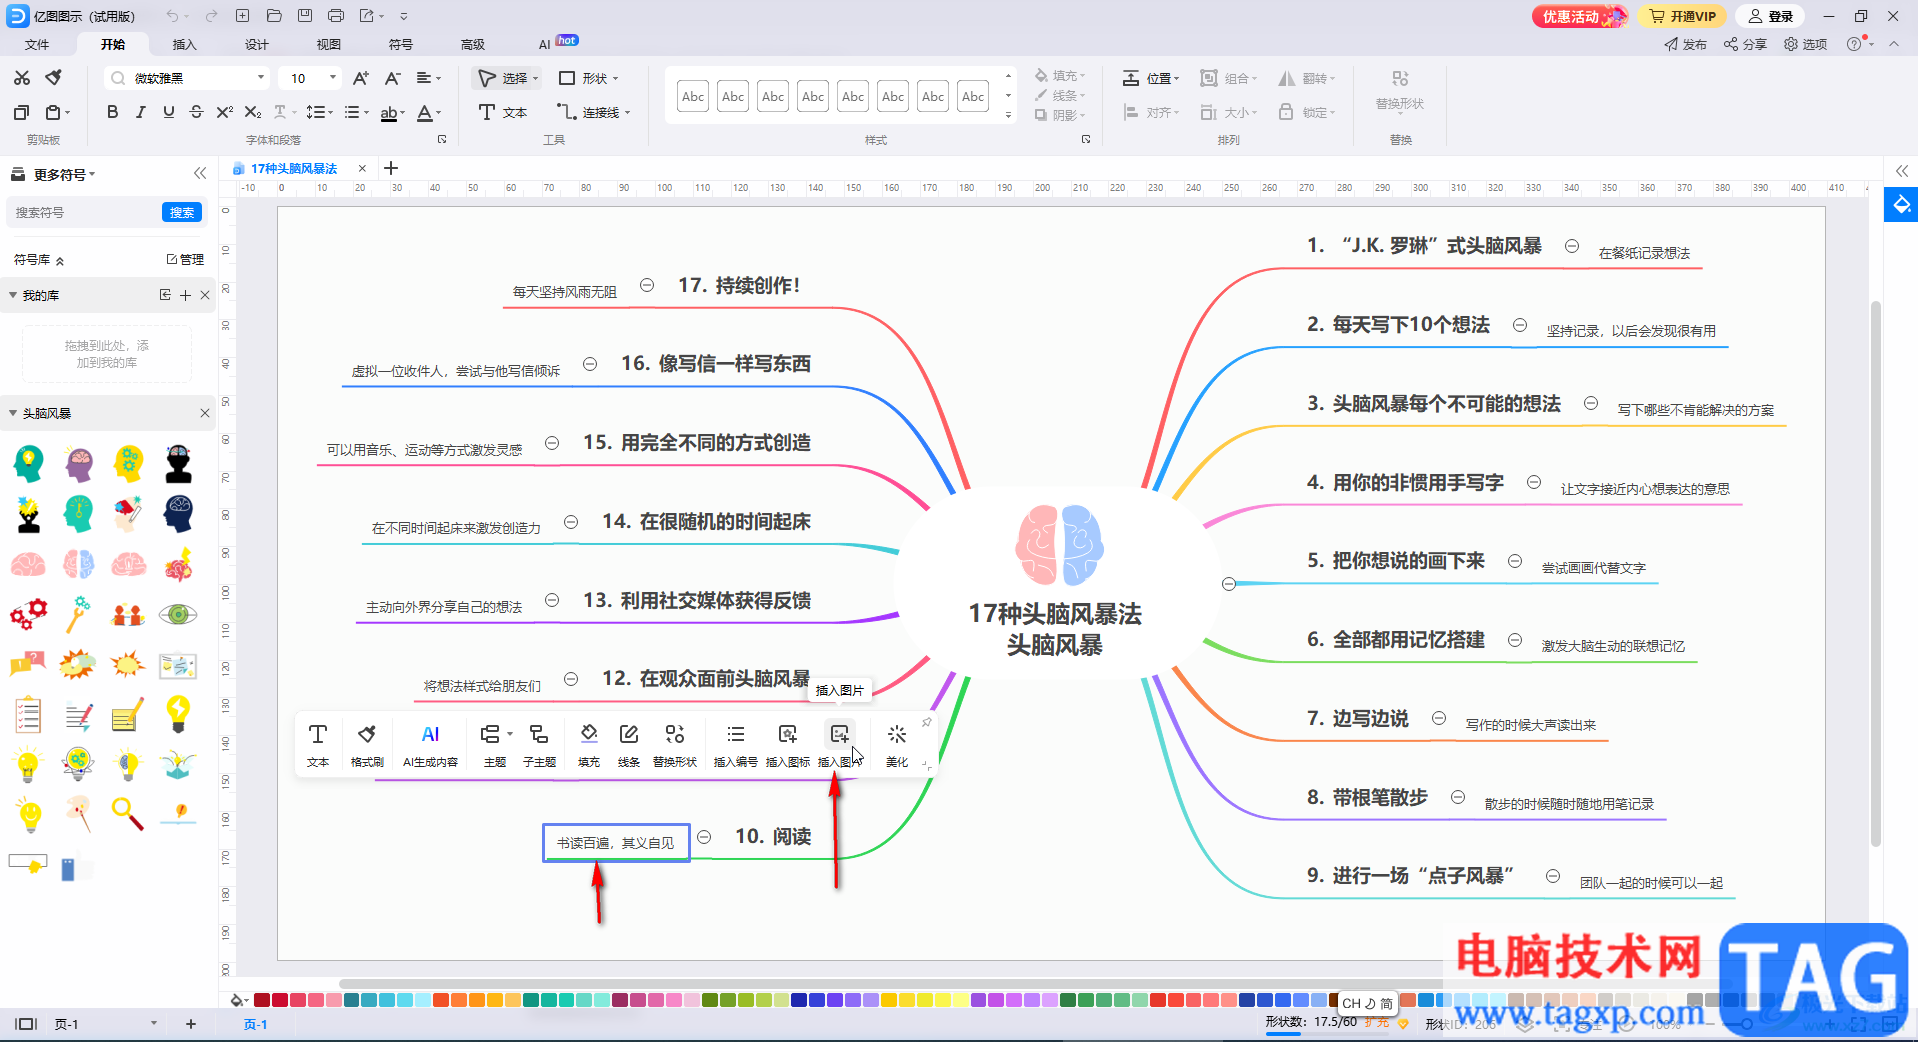Click 子主题 in the floating toolbar
This screenshot has width=1918, height=1042.
[539, 745]
